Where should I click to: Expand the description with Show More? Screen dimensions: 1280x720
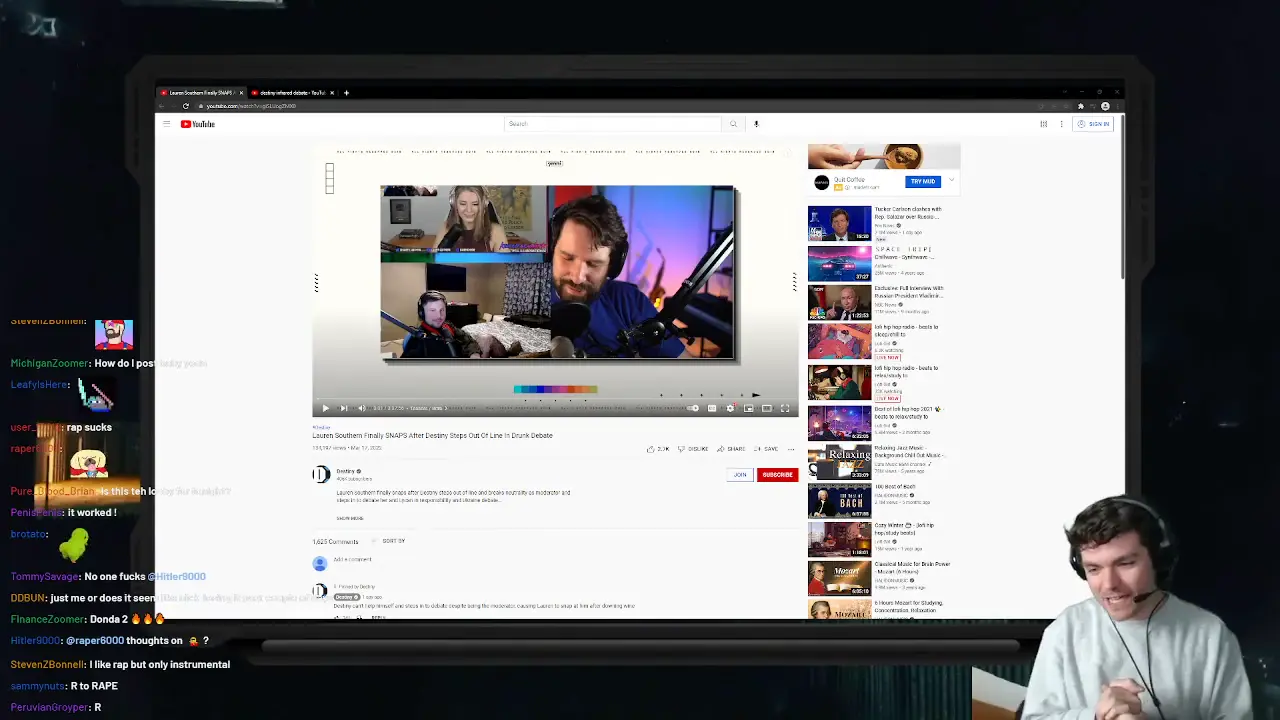350,518
